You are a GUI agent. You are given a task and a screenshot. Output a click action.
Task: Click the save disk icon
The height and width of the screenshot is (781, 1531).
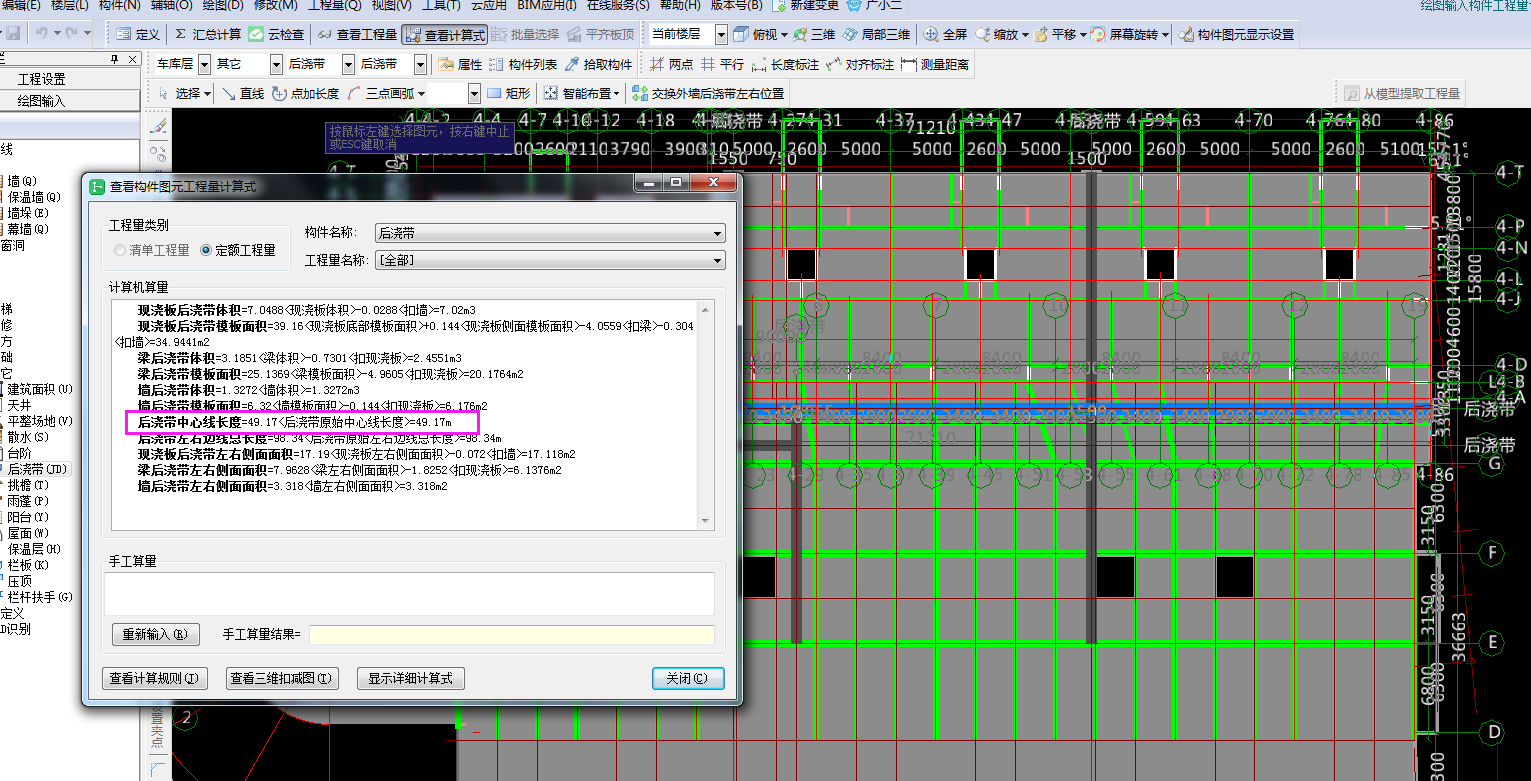pos(13,34)
